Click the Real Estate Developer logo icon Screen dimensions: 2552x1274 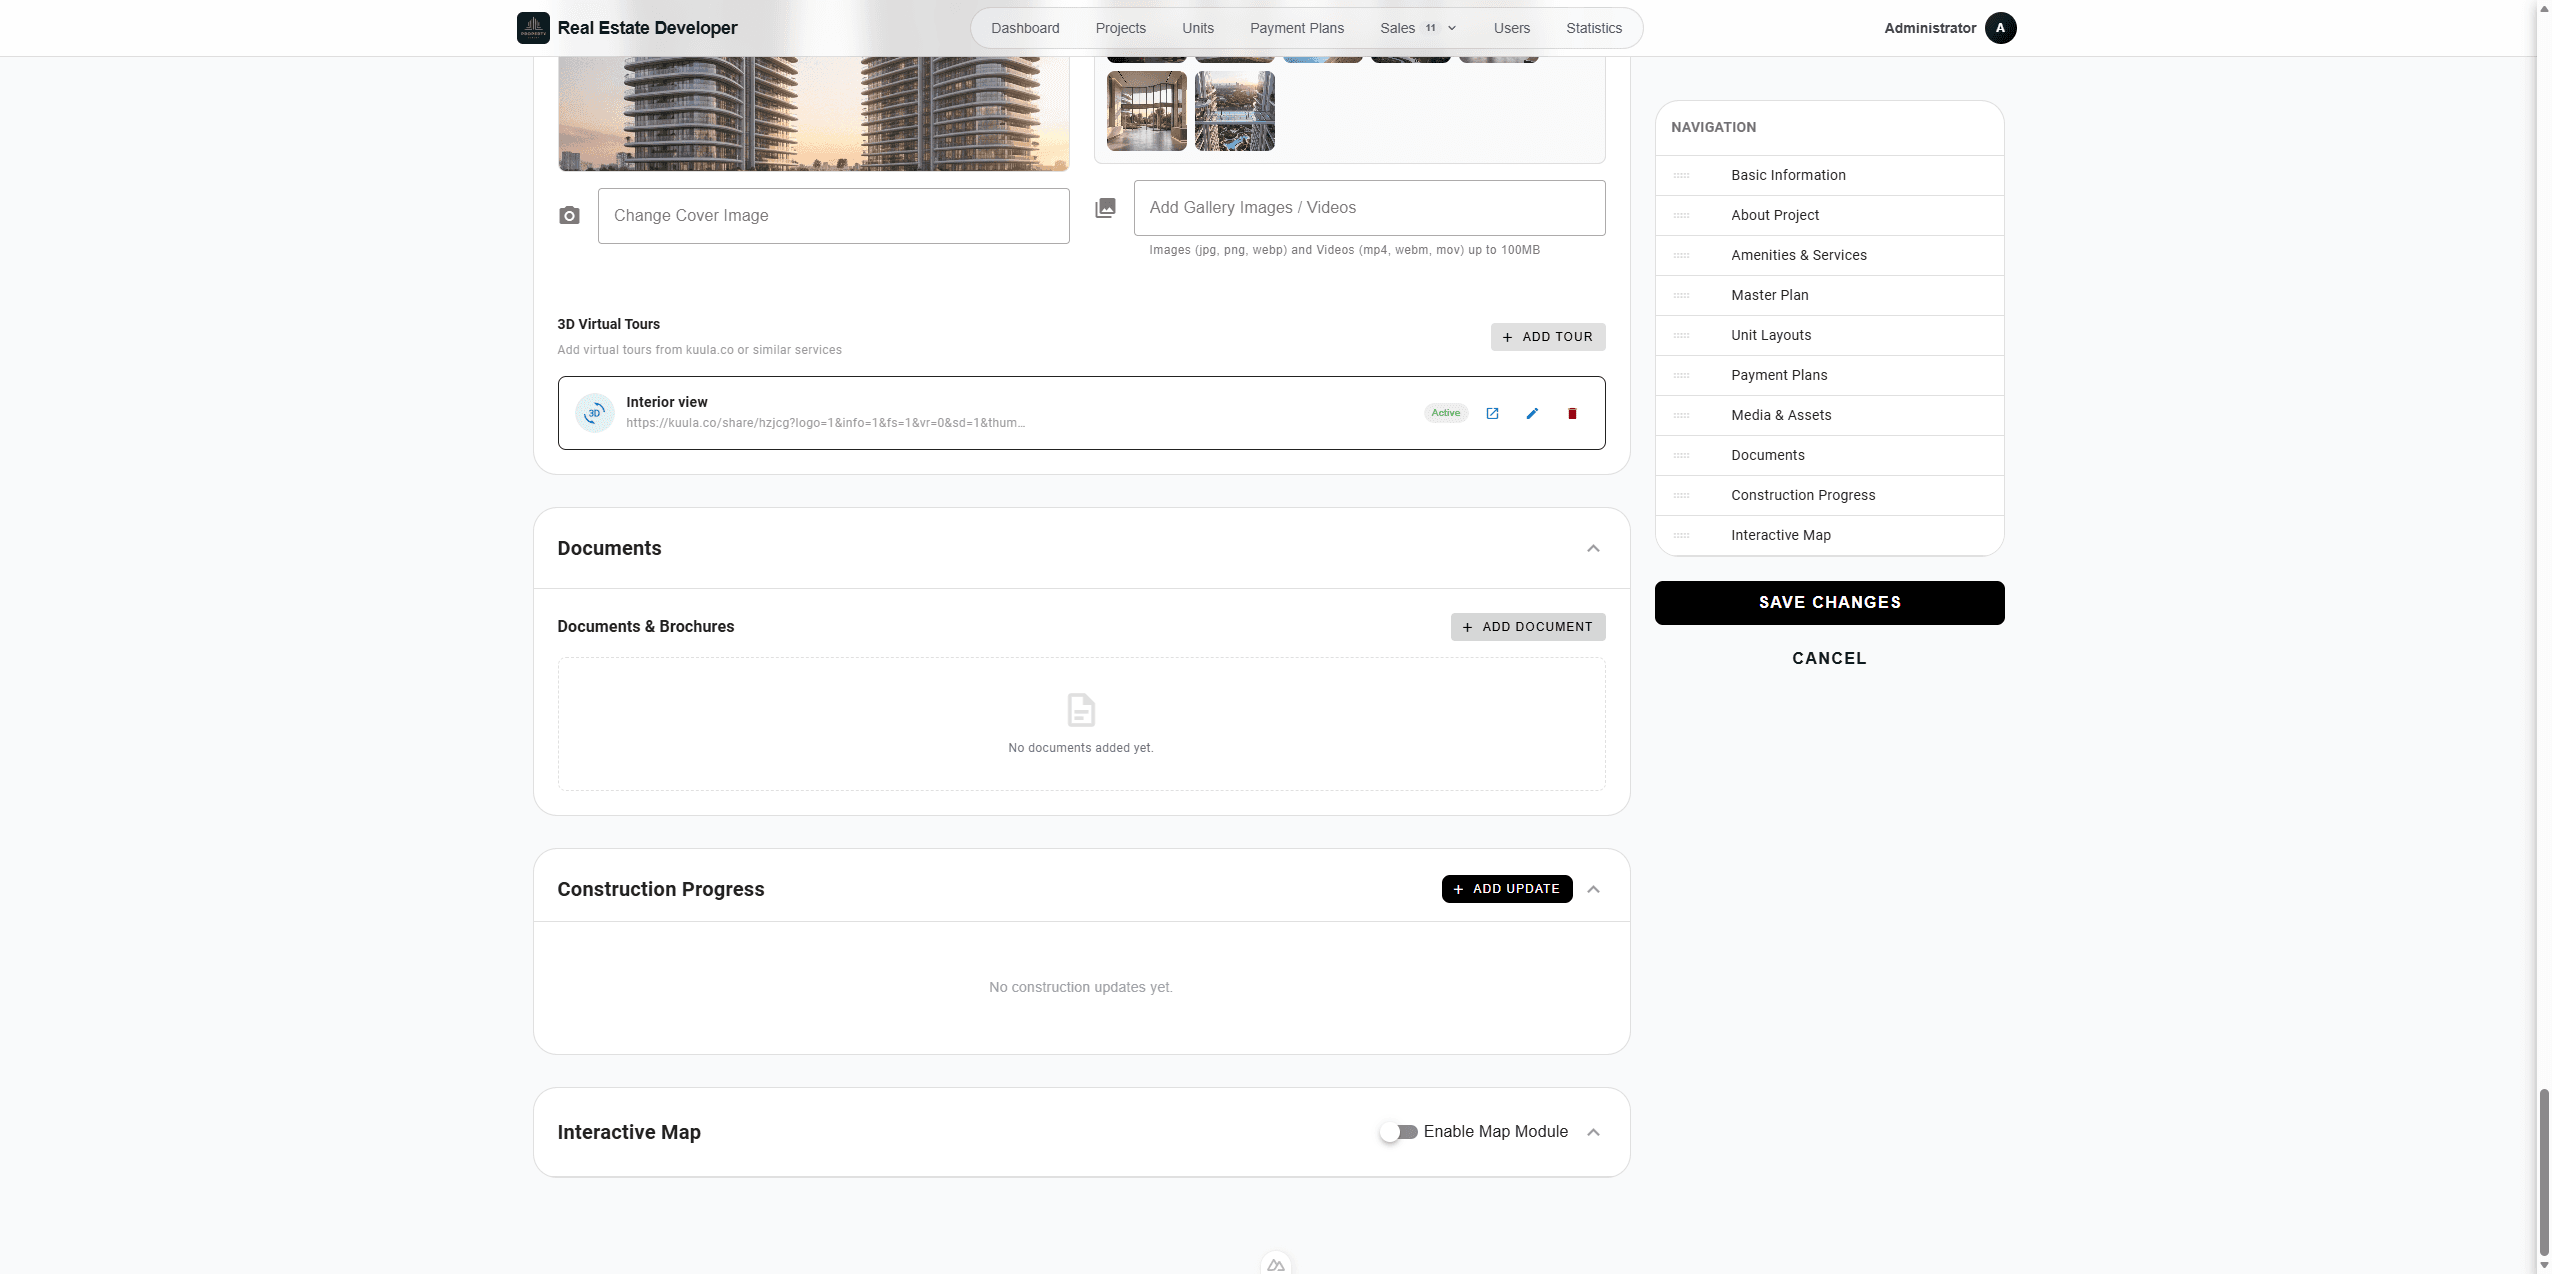tap(533, 28)
